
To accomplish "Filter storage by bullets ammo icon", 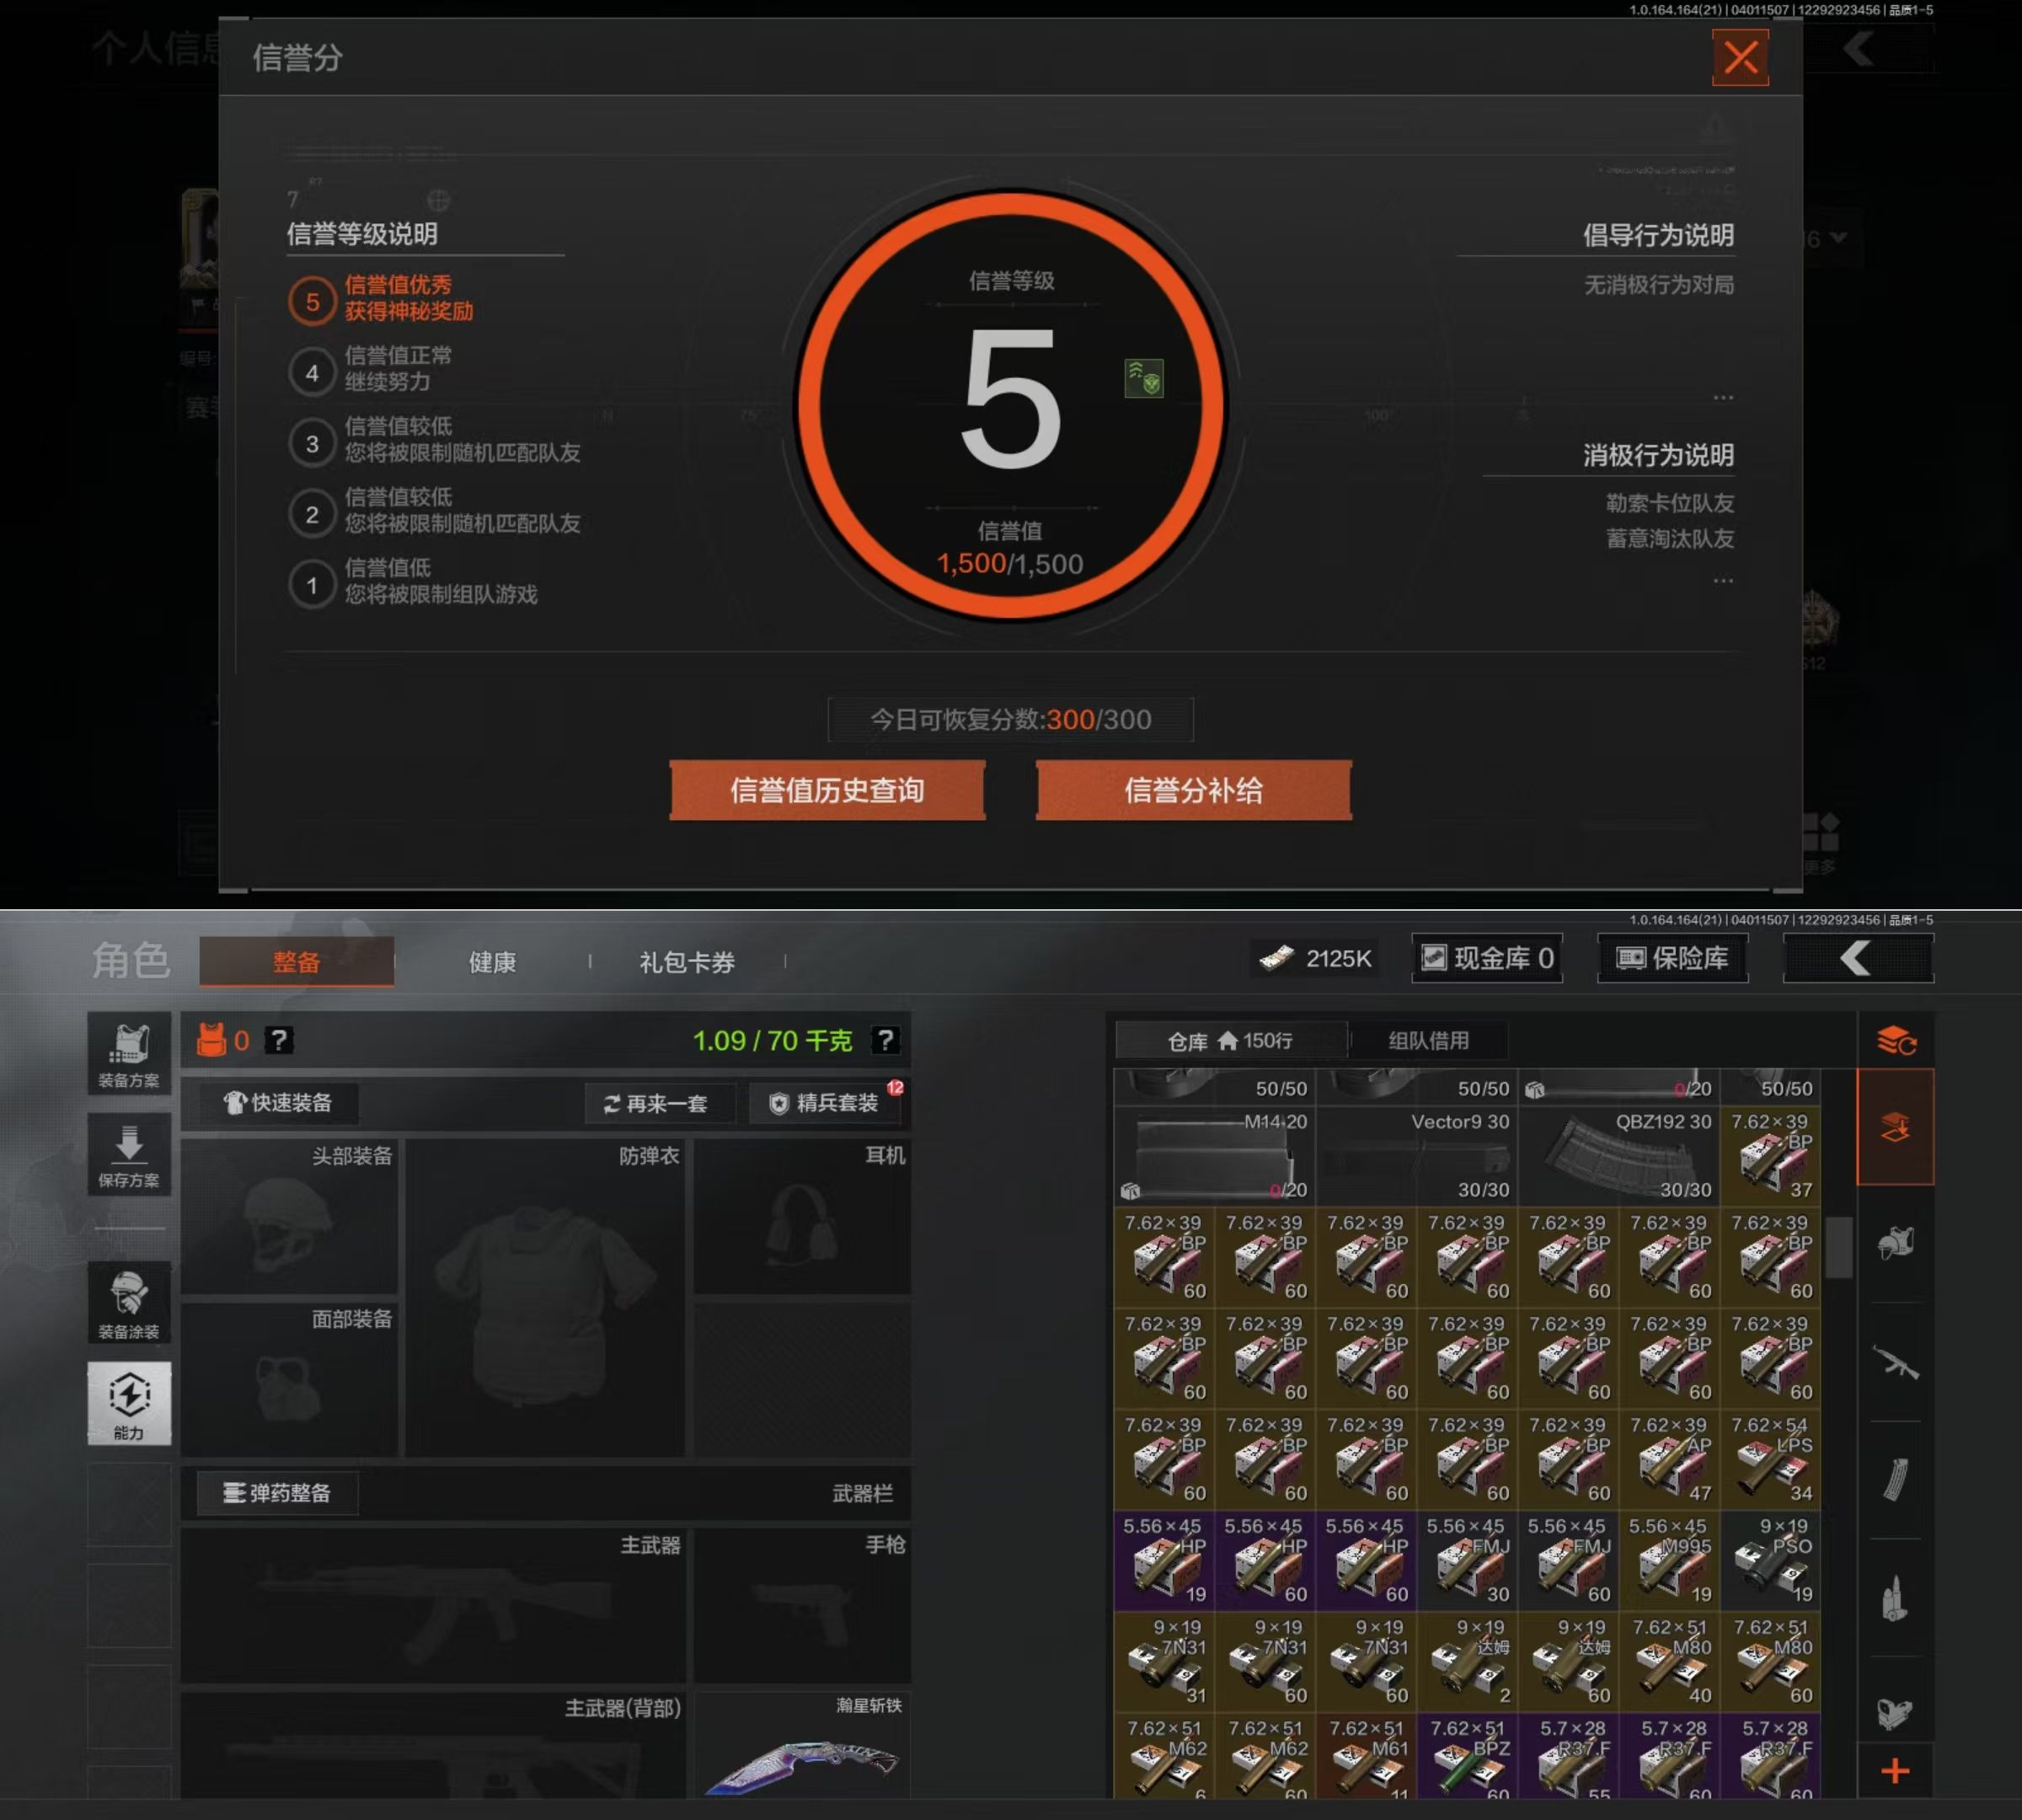I will pos(1895,1598).
